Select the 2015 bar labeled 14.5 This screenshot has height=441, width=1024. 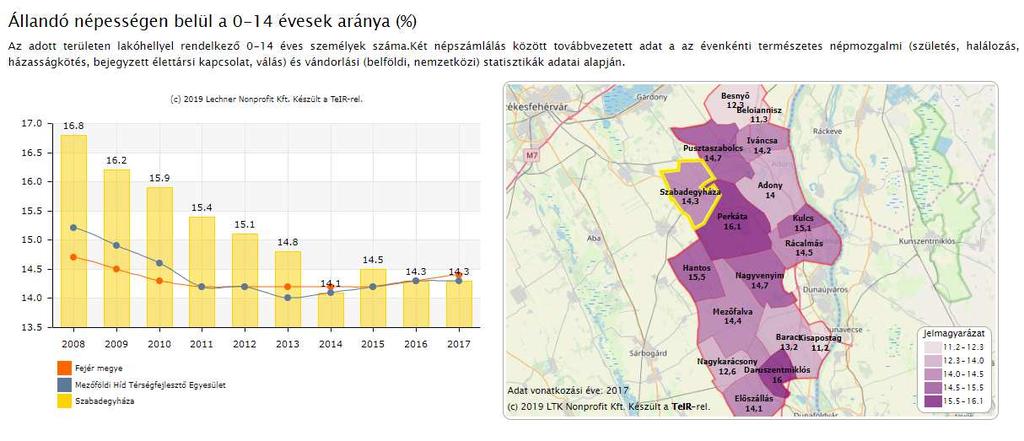click(x=374, y=298)
